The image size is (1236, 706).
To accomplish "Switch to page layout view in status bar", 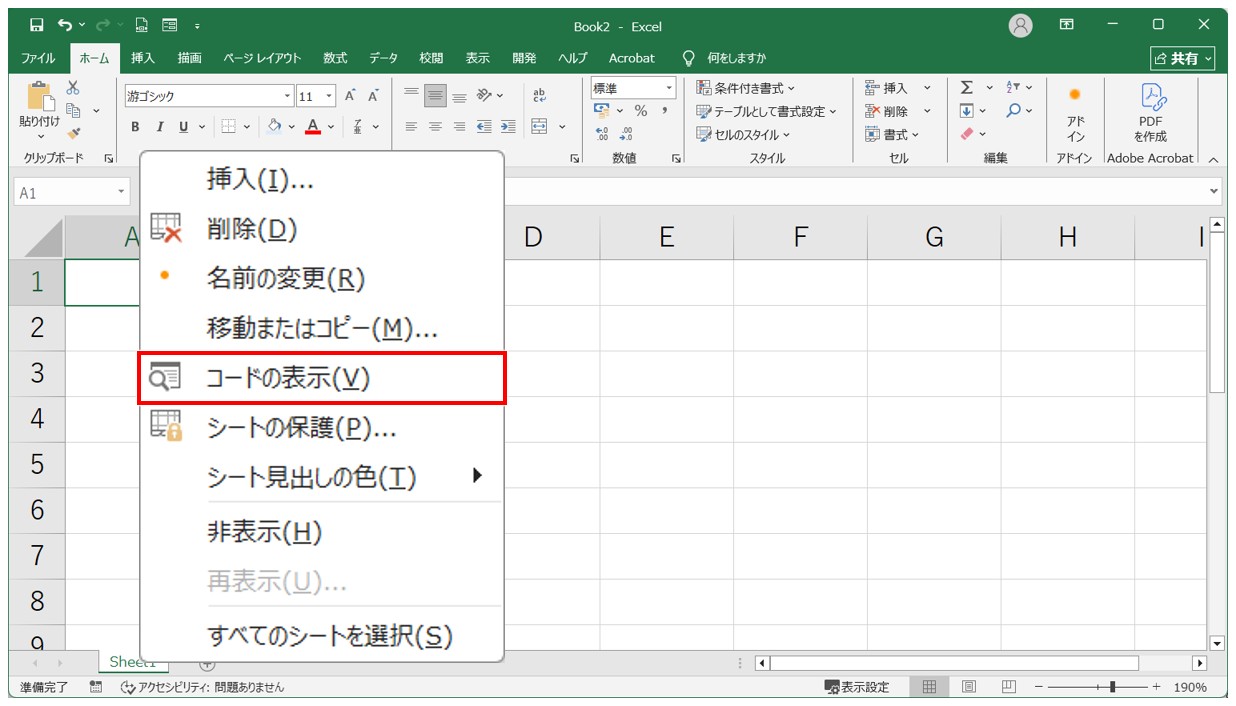I will click(x=969, y=687).
